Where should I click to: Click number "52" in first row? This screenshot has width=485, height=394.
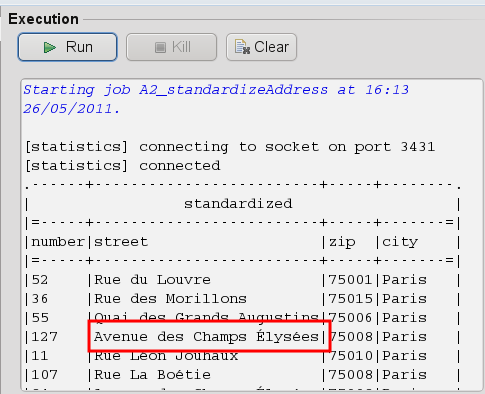40,280
